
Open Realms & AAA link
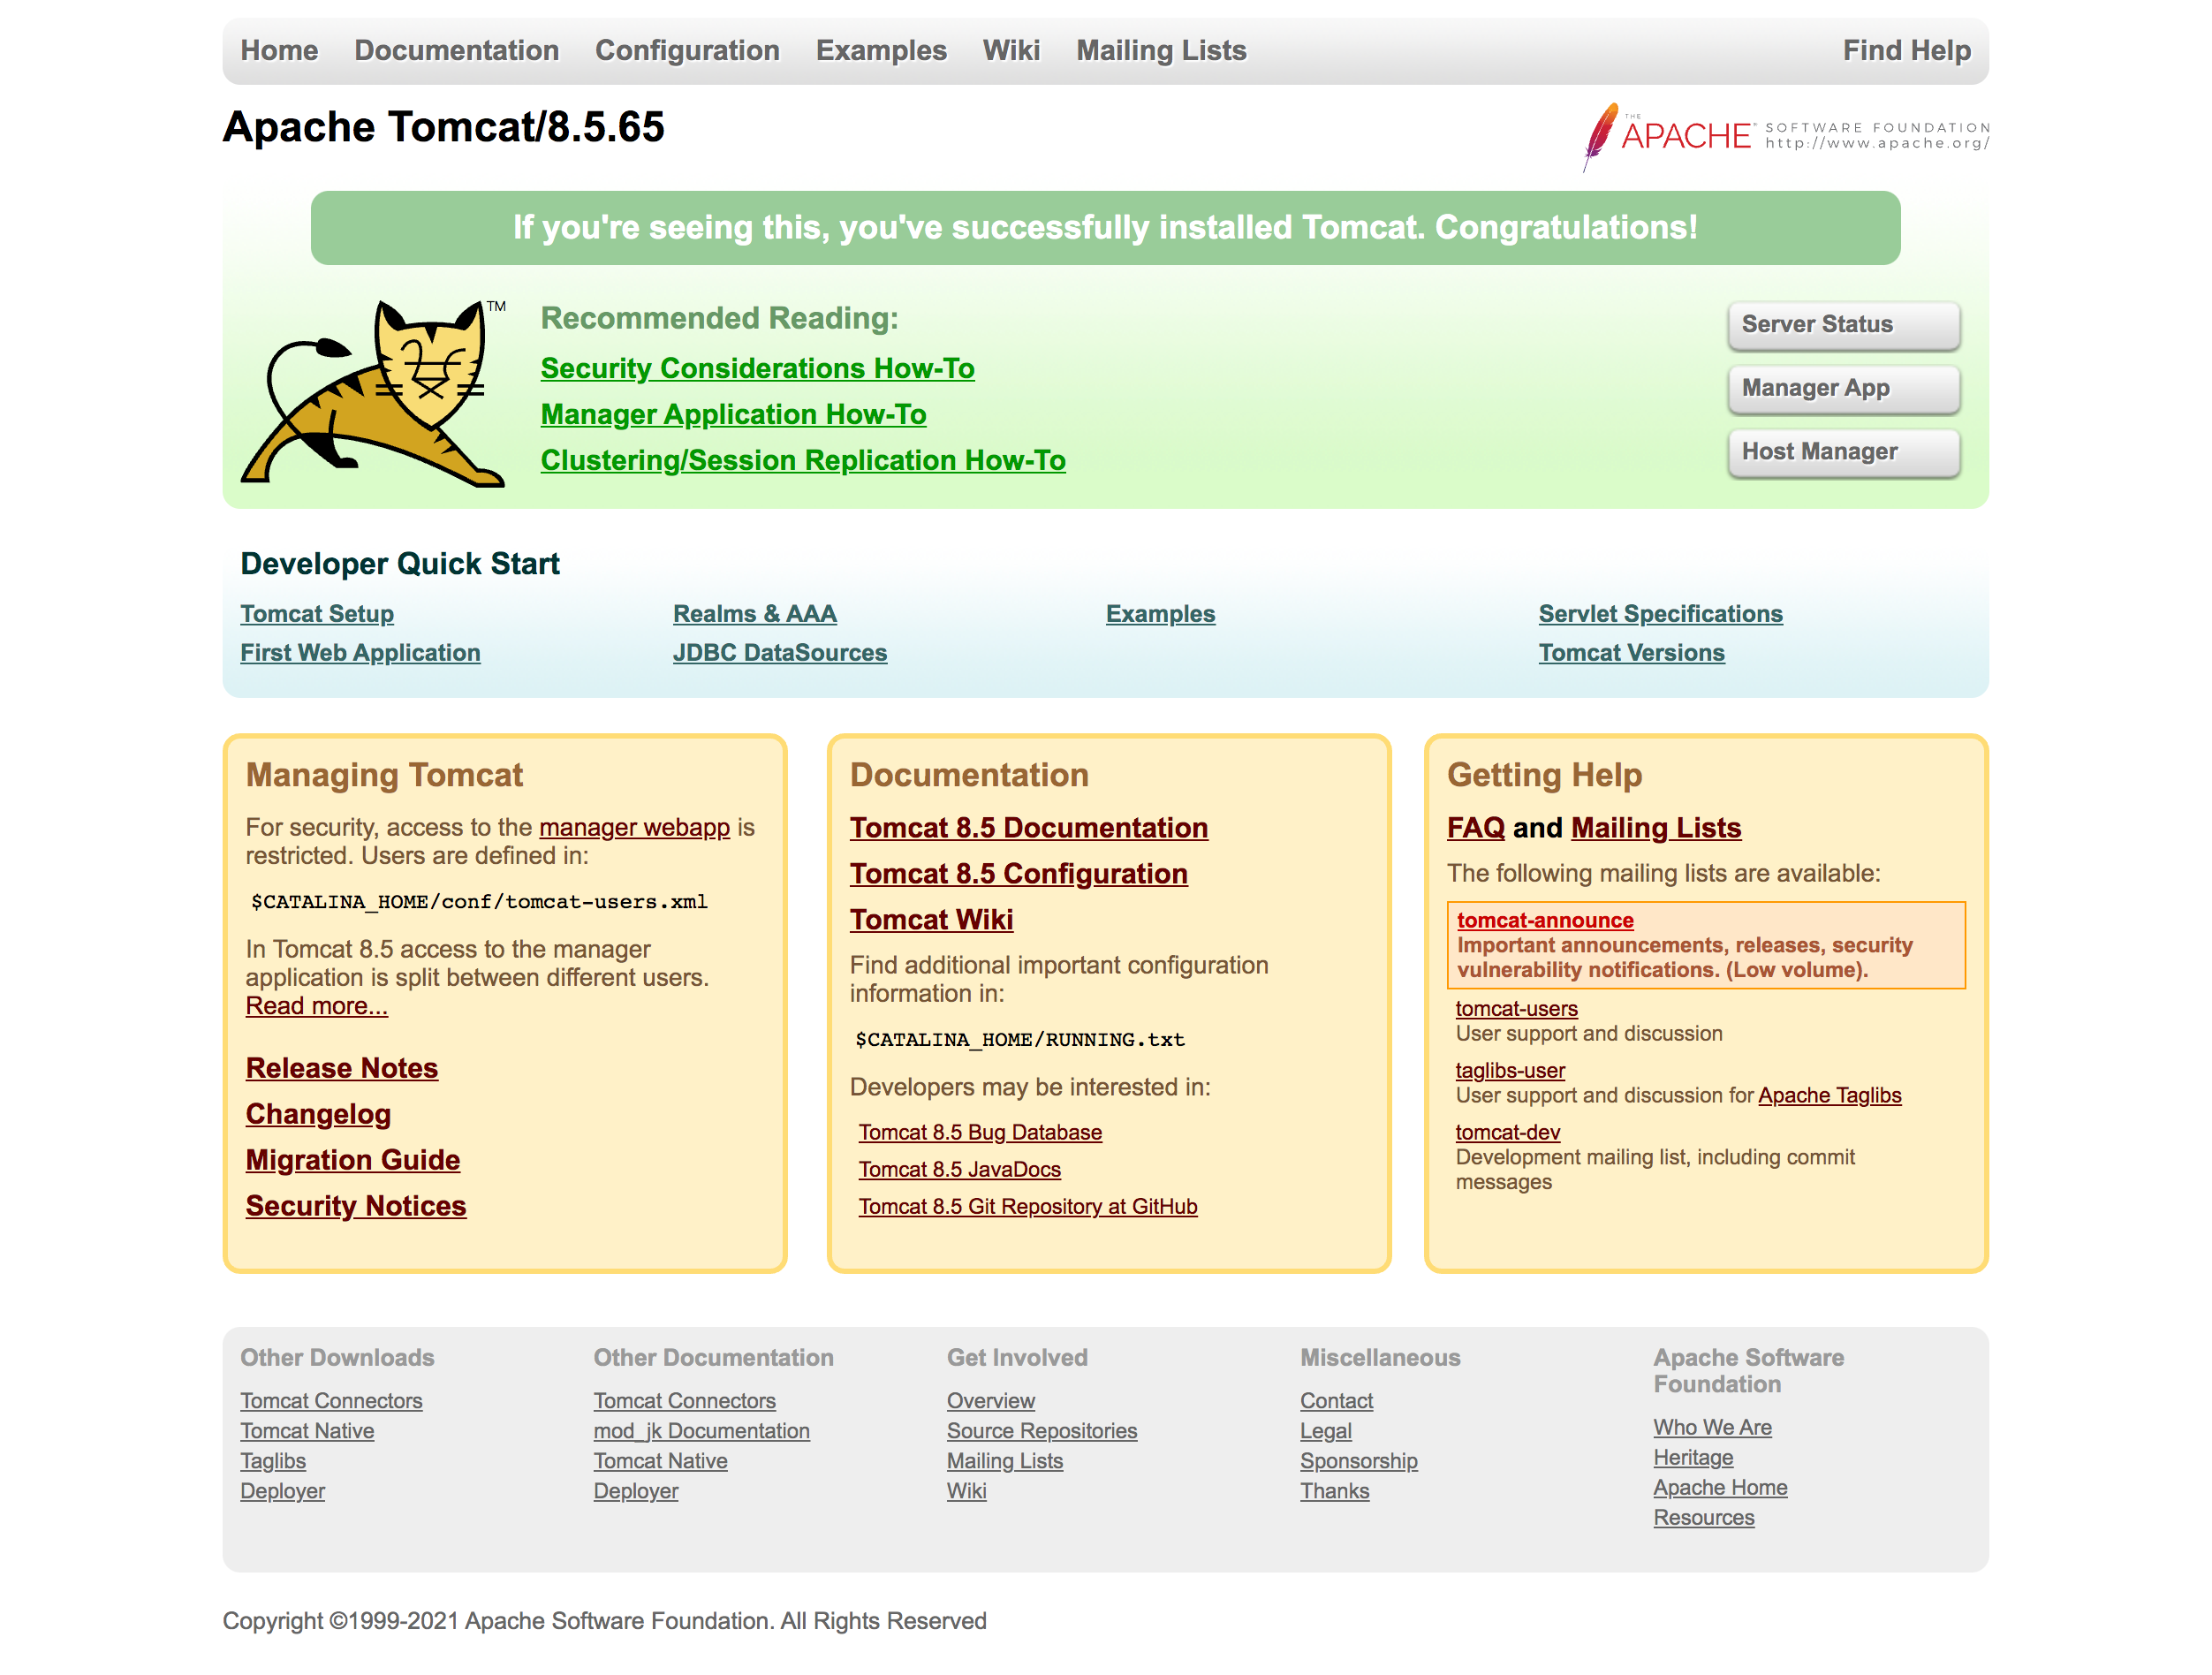pos(755,613)
